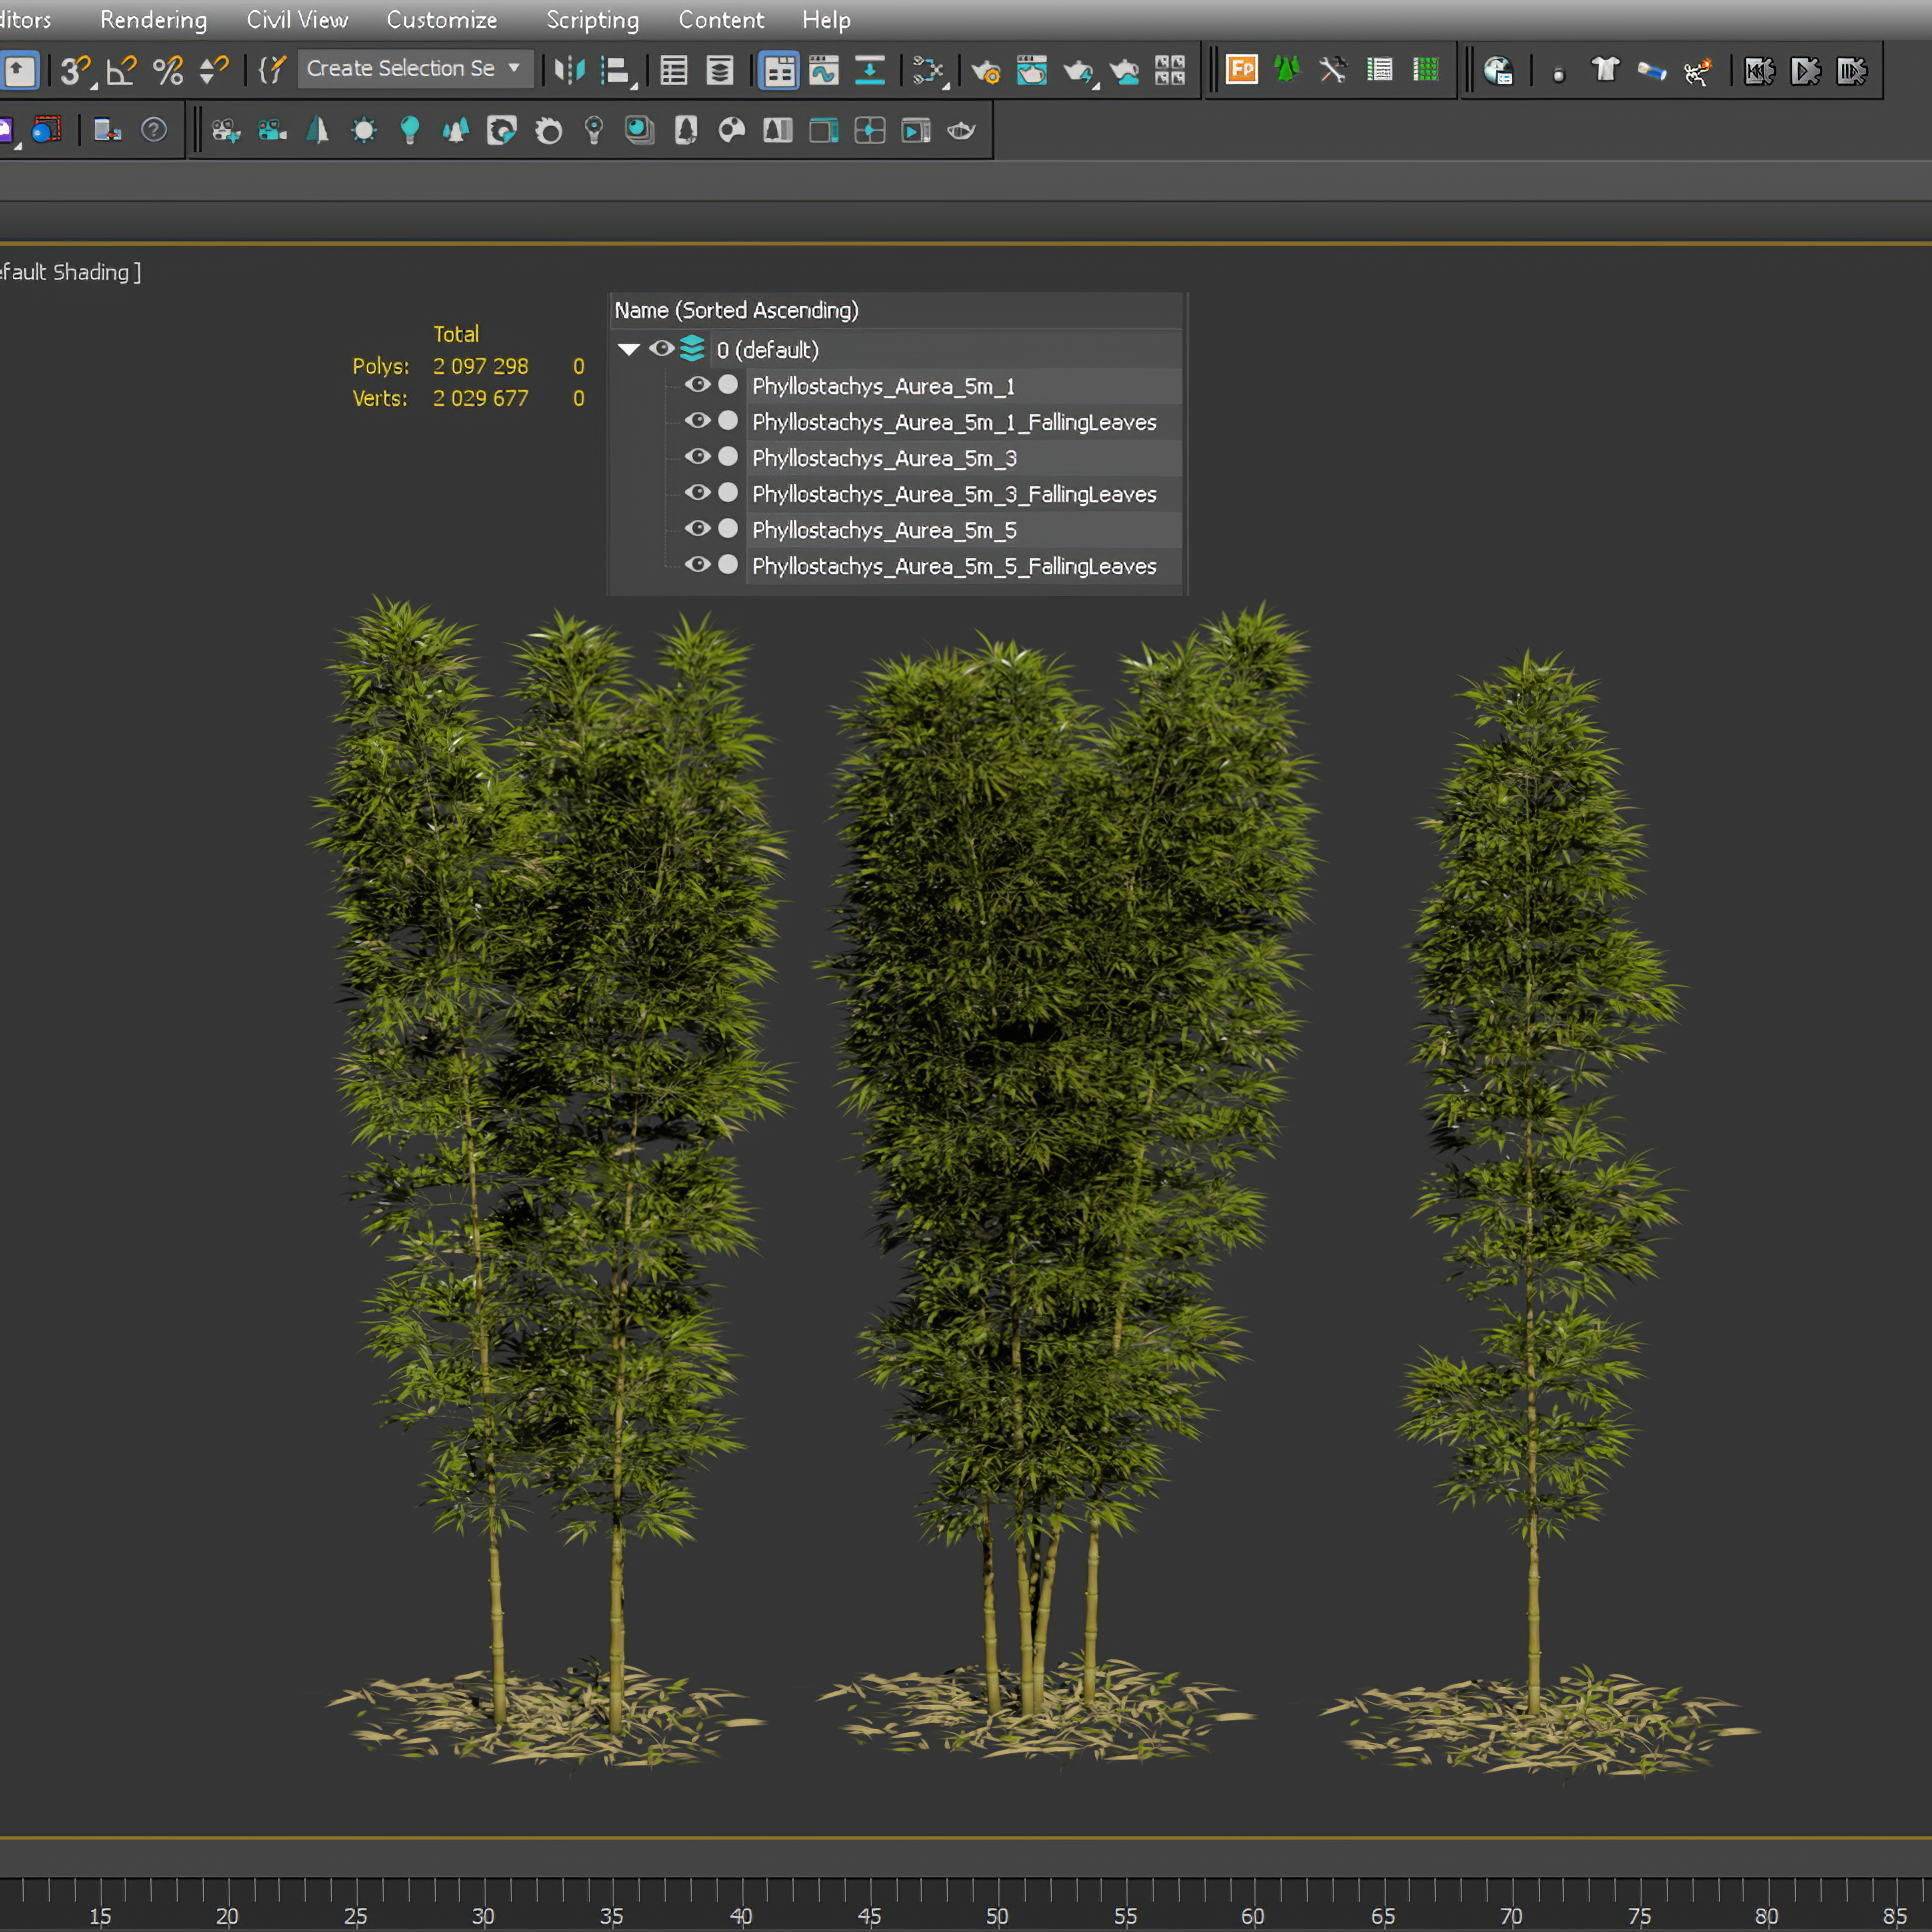Toggle the Percent Snap icon
This screenshot has width=1932, height=1932.
168,70
